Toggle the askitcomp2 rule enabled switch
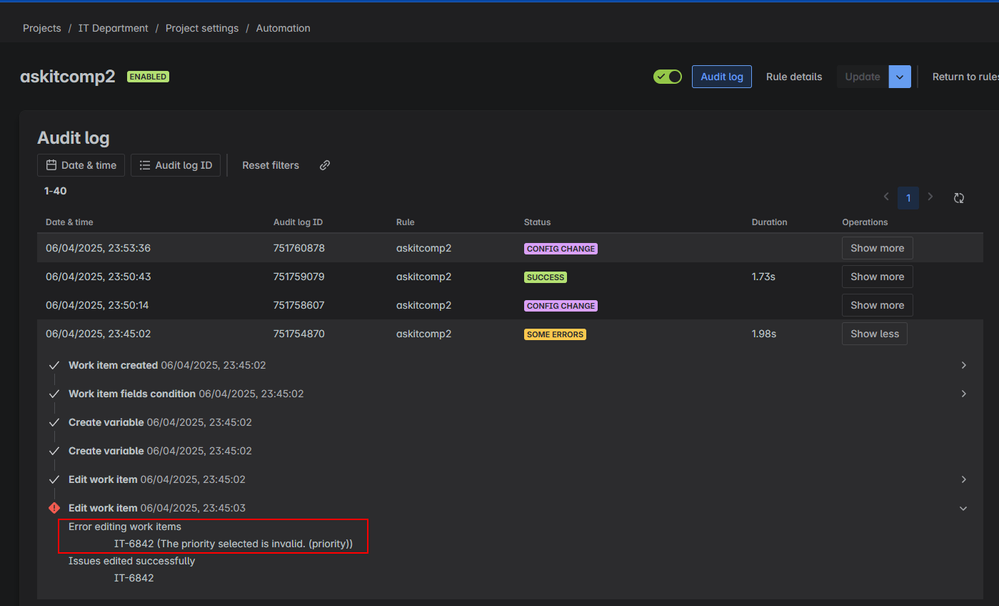The image size is (999, 606). [667, 76]
